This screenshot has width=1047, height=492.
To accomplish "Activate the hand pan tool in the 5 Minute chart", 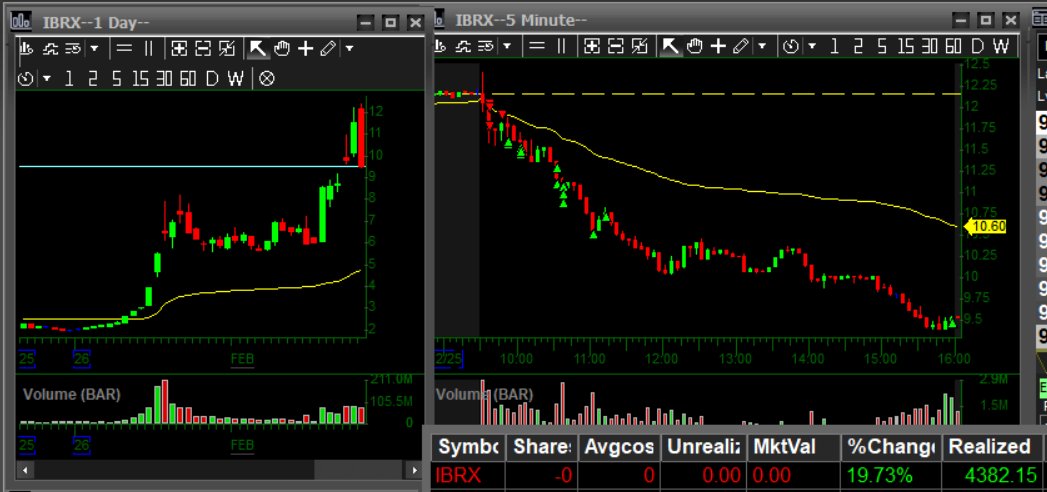I will pos(694,46).
